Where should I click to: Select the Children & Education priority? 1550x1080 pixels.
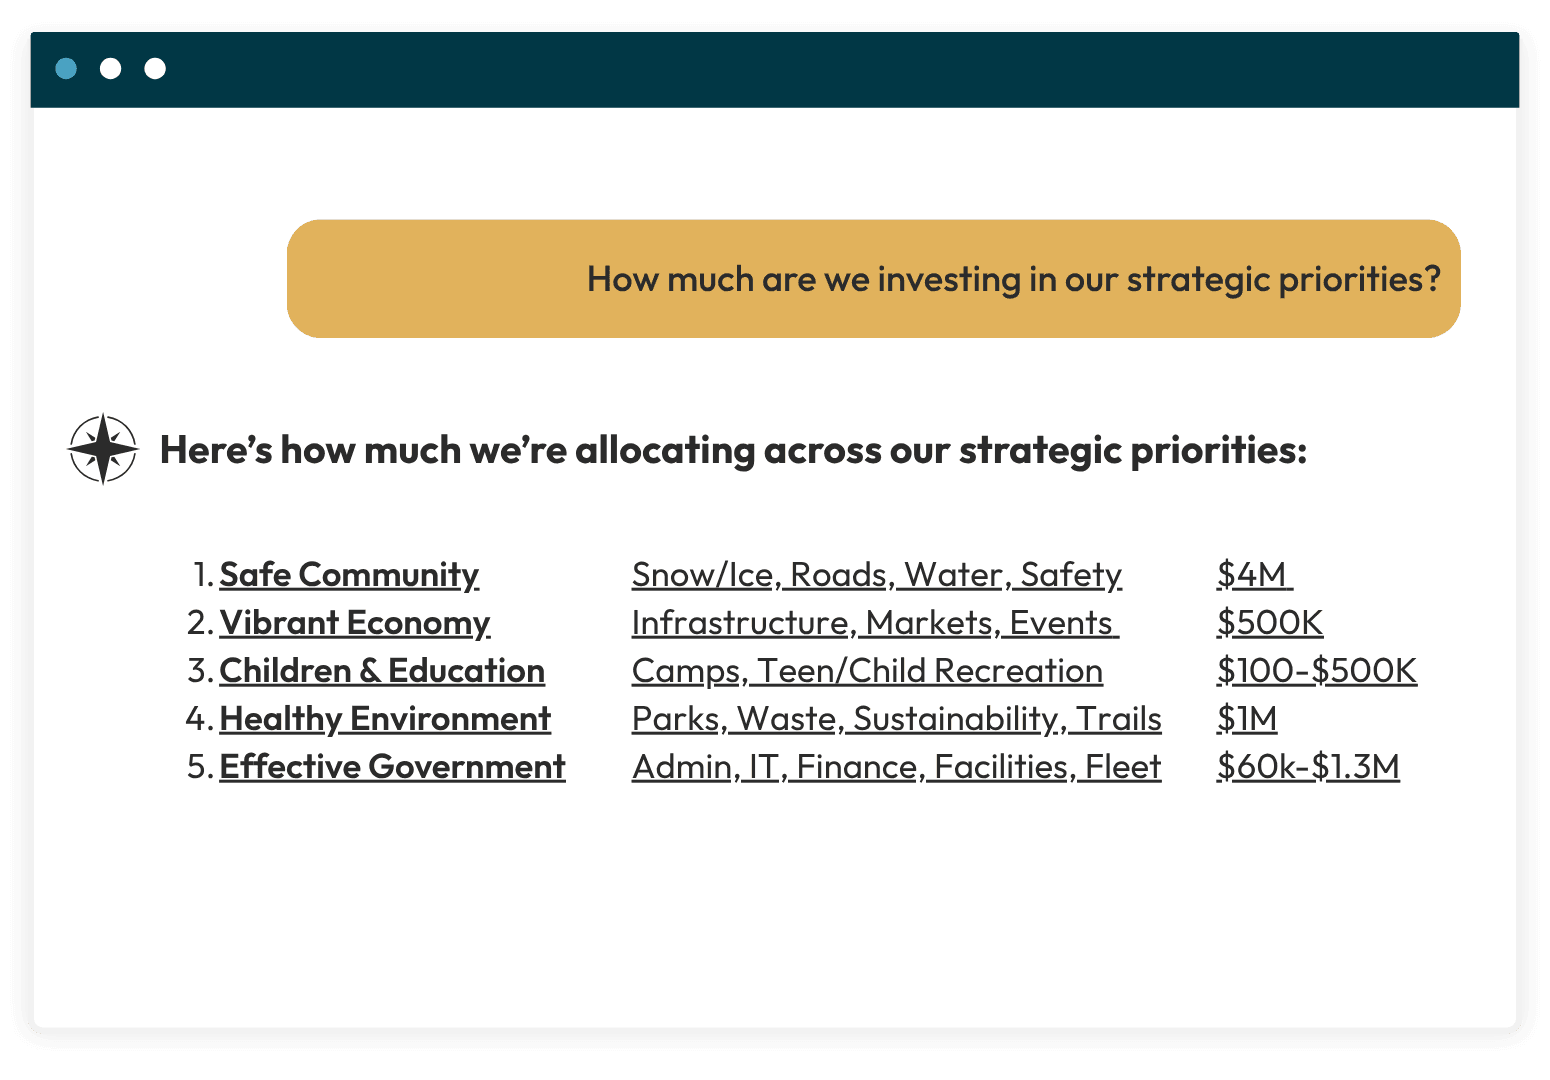(381, 671)
